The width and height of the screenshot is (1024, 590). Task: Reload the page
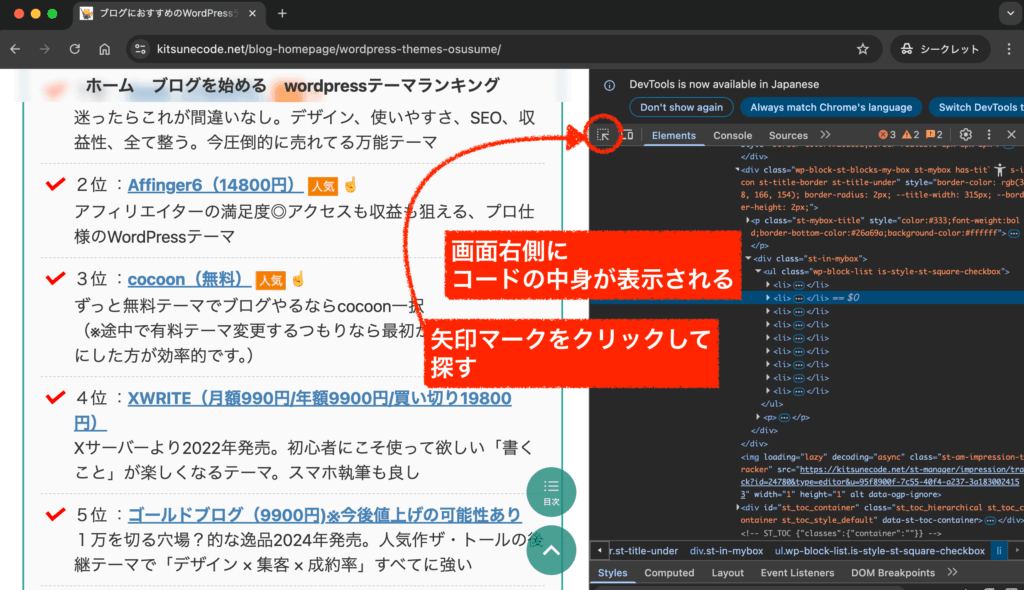[74, 49]
